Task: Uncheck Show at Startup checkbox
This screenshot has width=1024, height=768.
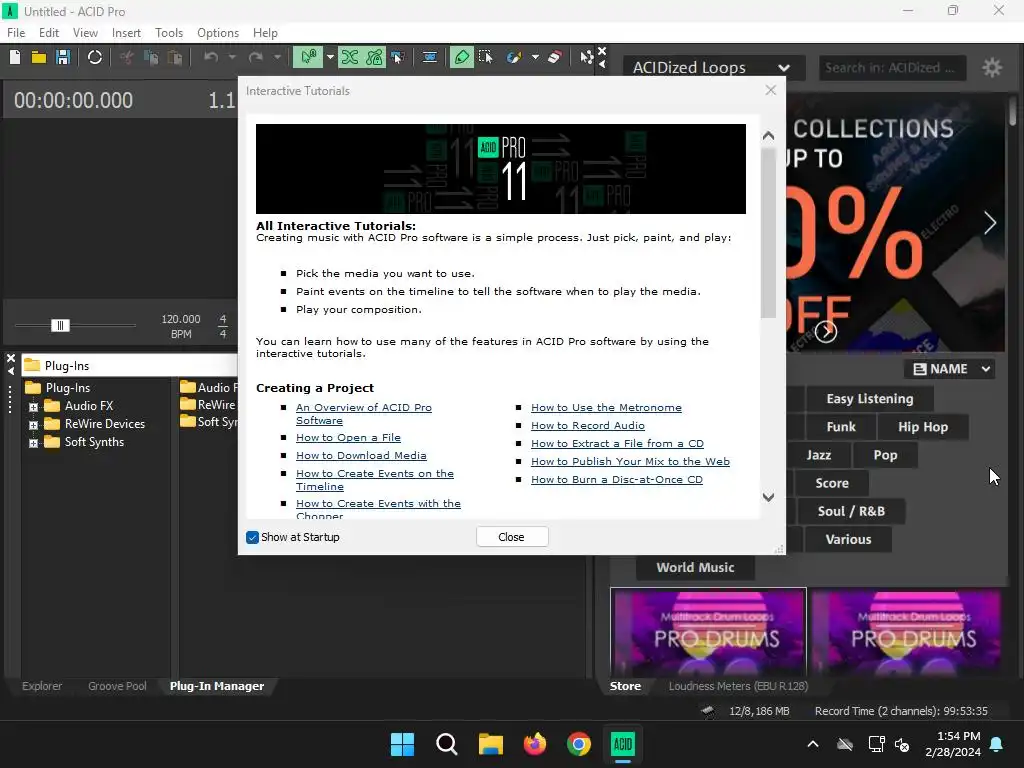Action: tap(253, 537)
